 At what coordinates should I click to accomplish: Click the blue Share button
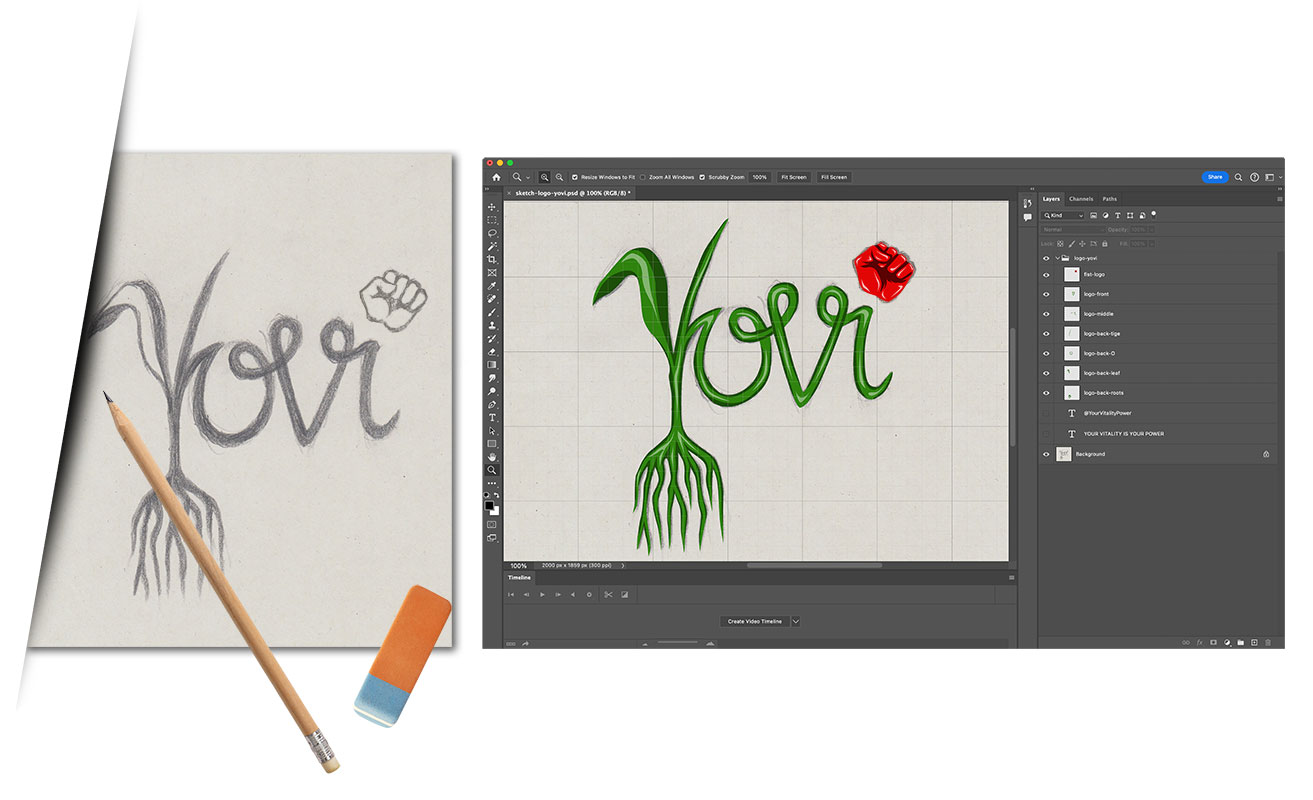1214,177
